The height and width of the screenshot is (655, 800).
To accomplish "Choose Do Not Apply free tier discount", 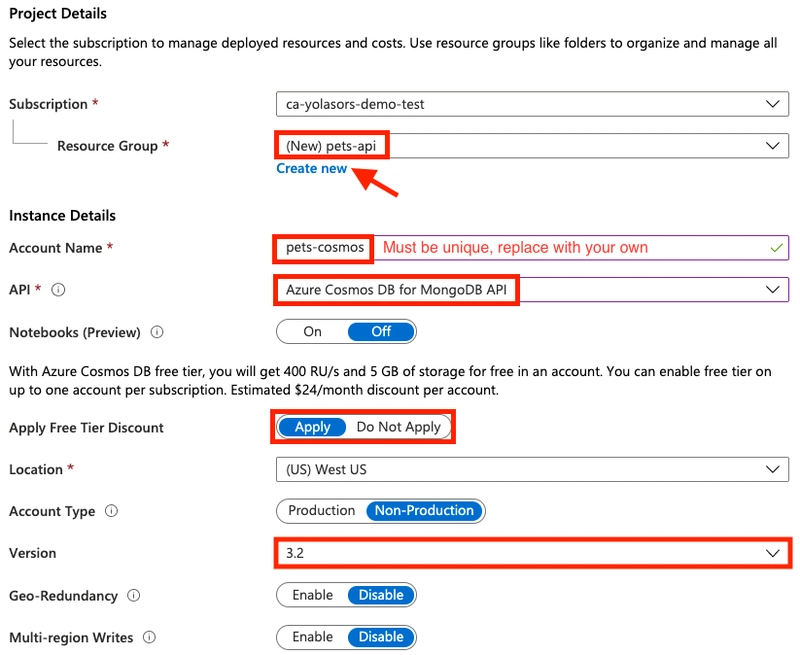I will 398,426.
